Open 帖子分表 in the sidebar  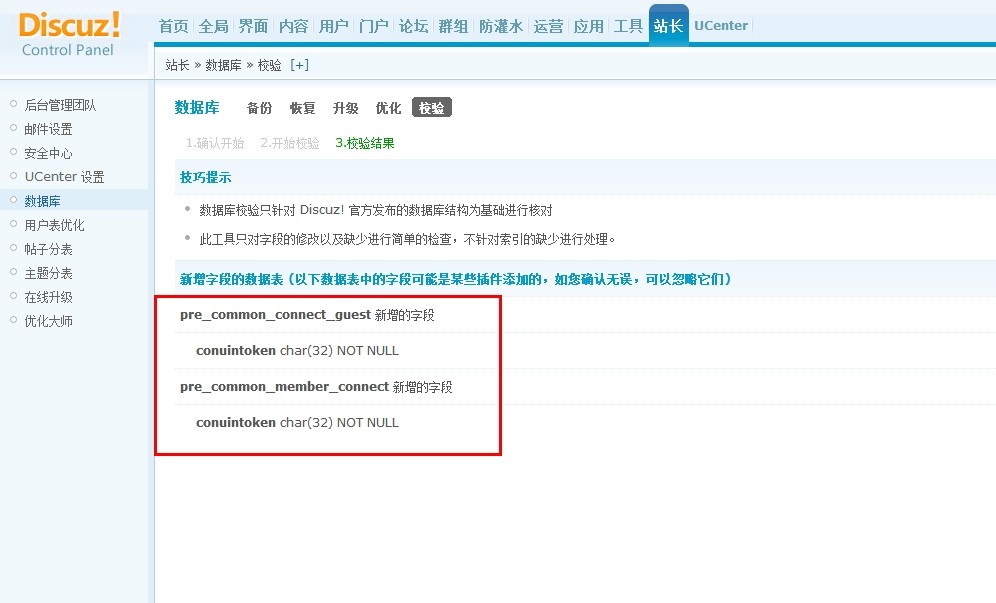(48, 249)
